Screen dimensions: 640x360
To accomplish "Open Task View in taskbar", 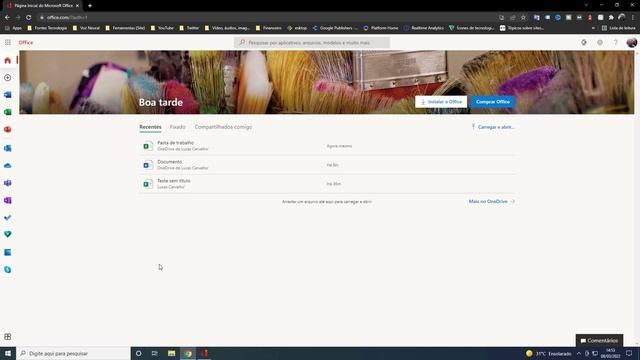I will coord(155,353).
